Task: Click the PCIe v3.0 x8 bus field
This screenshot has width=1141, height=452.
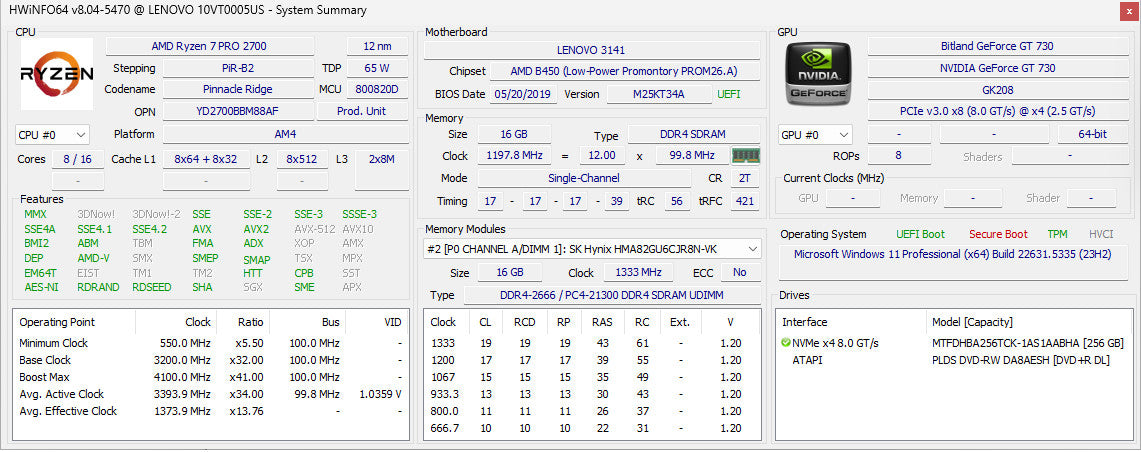Action: point(997,111)
